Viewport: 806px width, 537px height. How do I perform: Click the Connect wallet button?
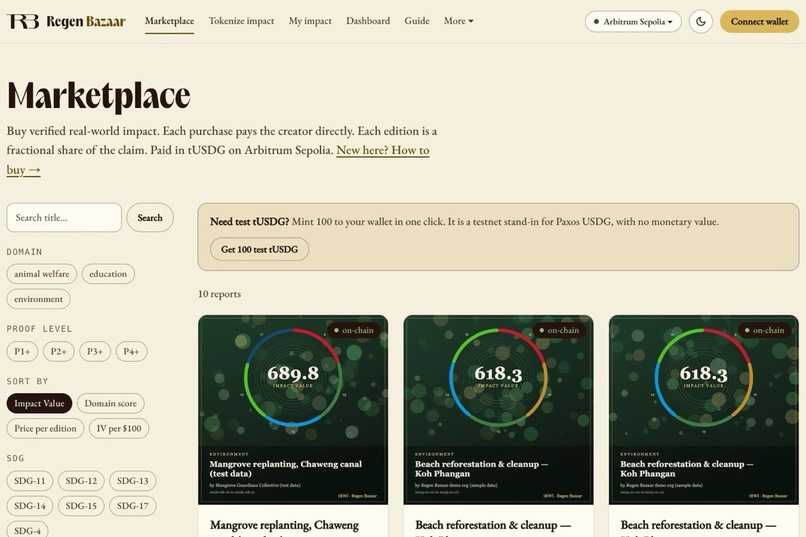coord(759,22)
